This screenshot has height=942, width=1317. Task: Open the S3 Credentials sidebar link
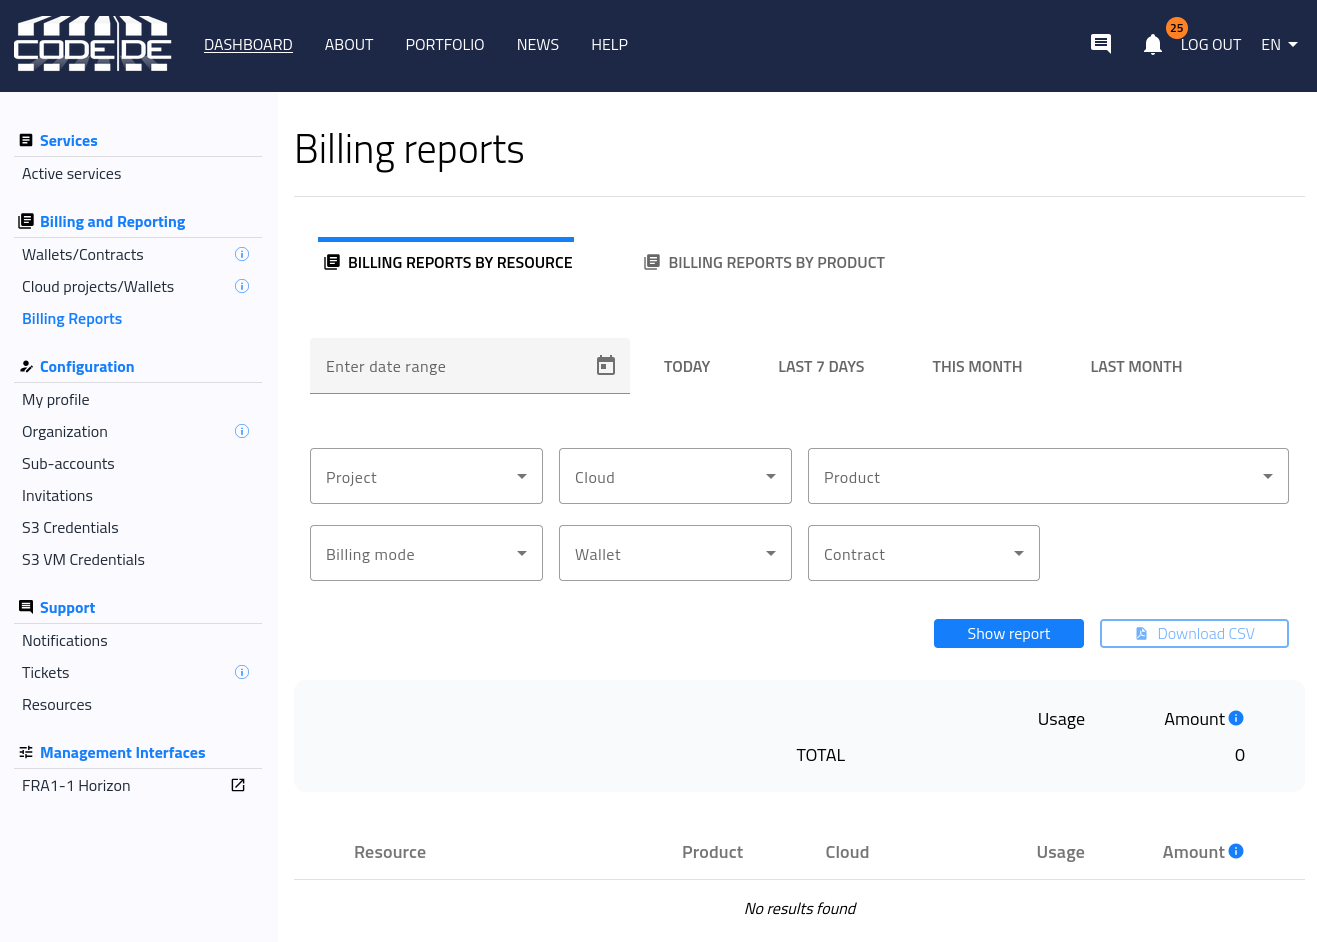point(70,528)
